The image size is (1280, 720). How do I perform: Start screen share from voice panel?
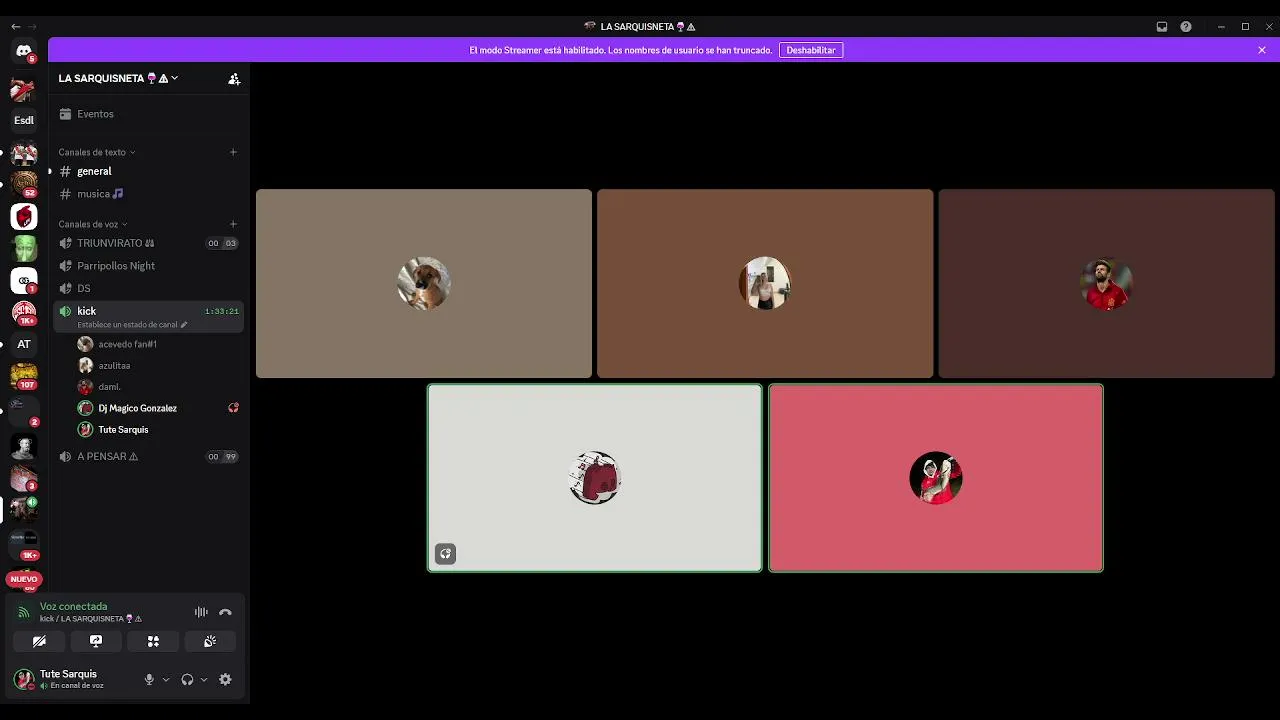pos(96,641)
